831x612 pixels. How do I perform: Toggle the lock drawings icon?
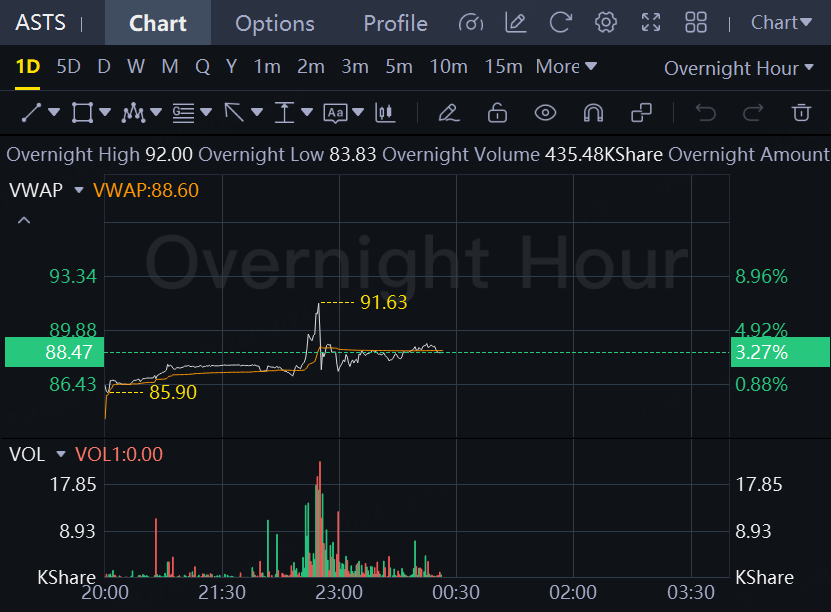(x=497, y=112)
